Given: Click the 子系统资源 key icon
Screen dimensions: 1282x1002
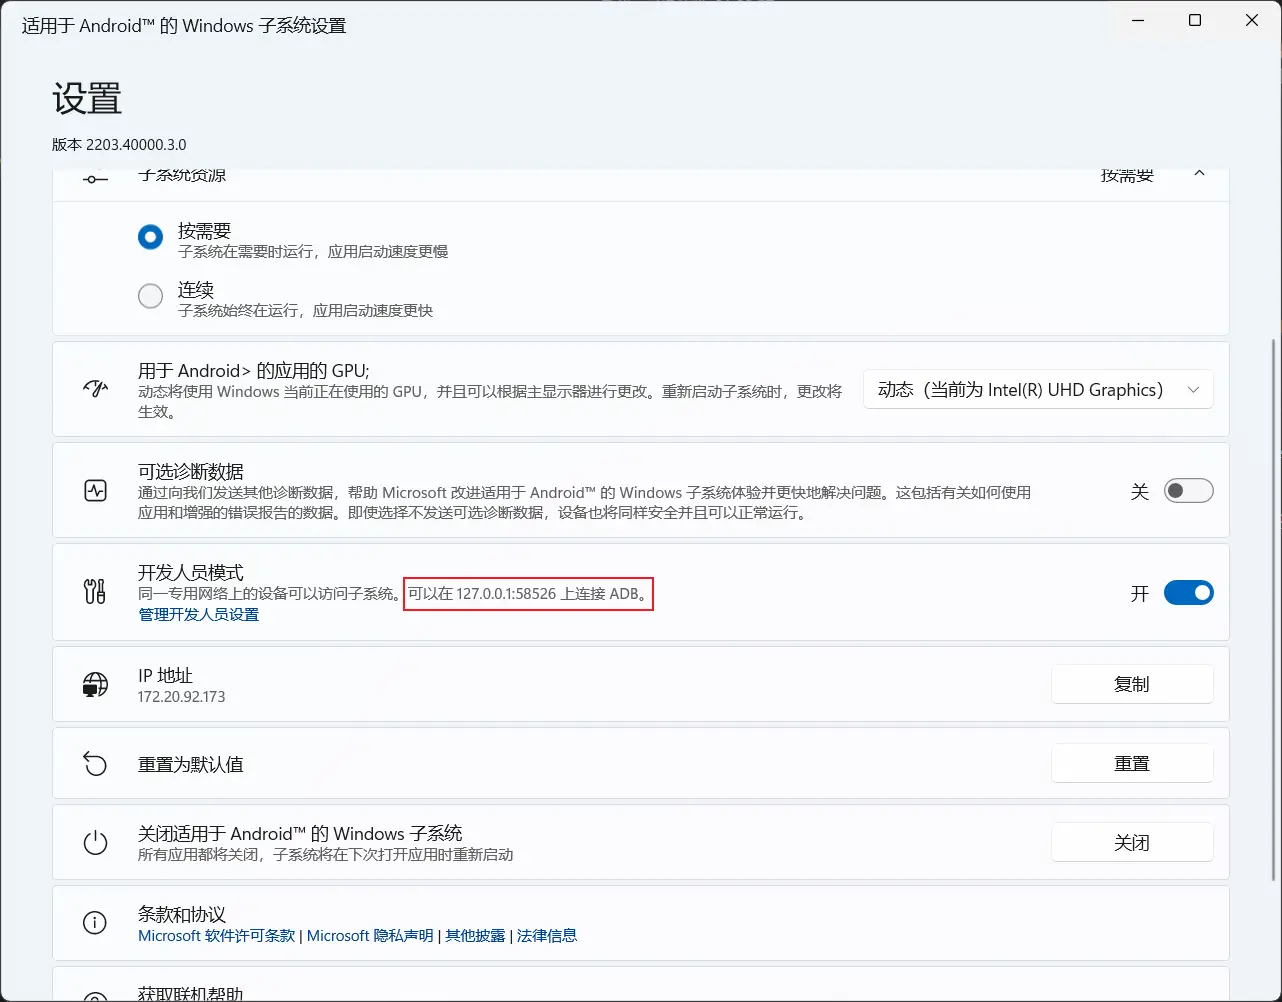Looking at the screenshot, I should 95,178.
